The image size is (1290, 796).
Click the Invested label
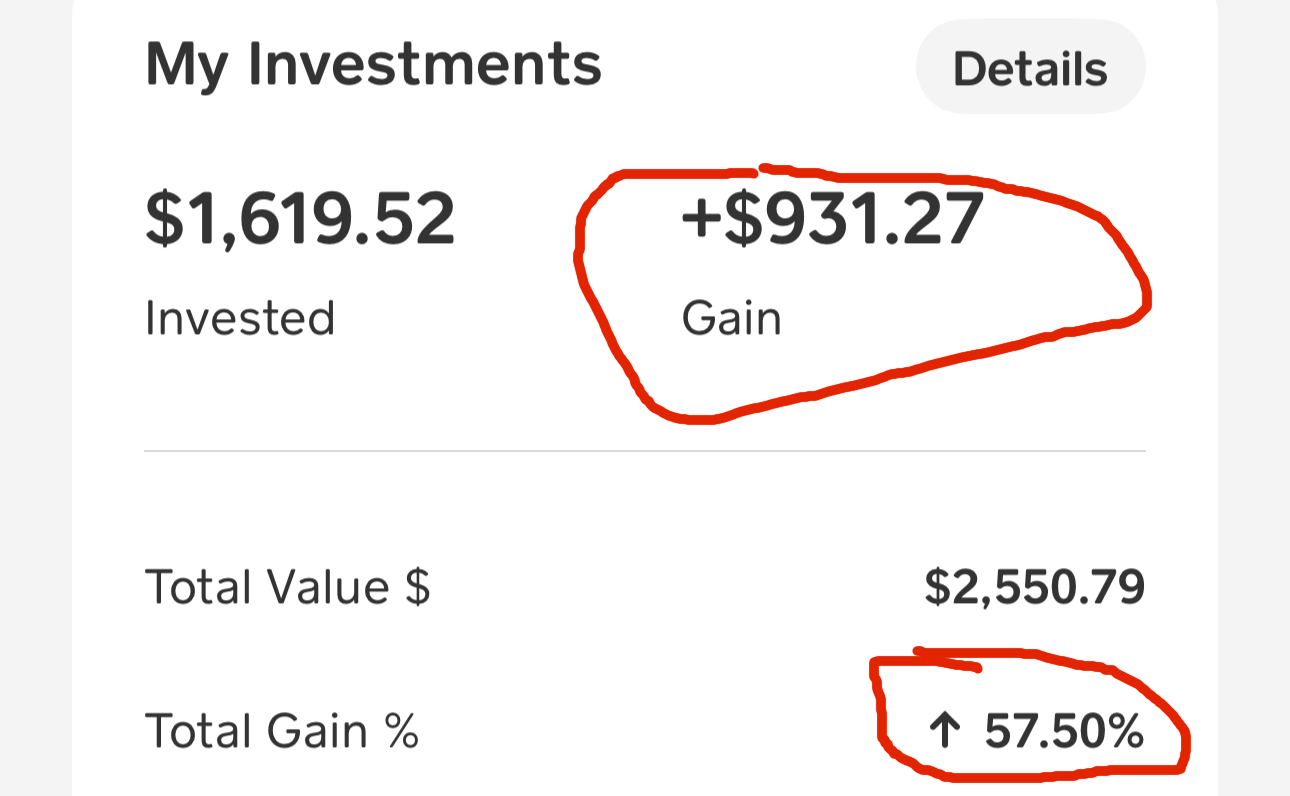[240, 319]
